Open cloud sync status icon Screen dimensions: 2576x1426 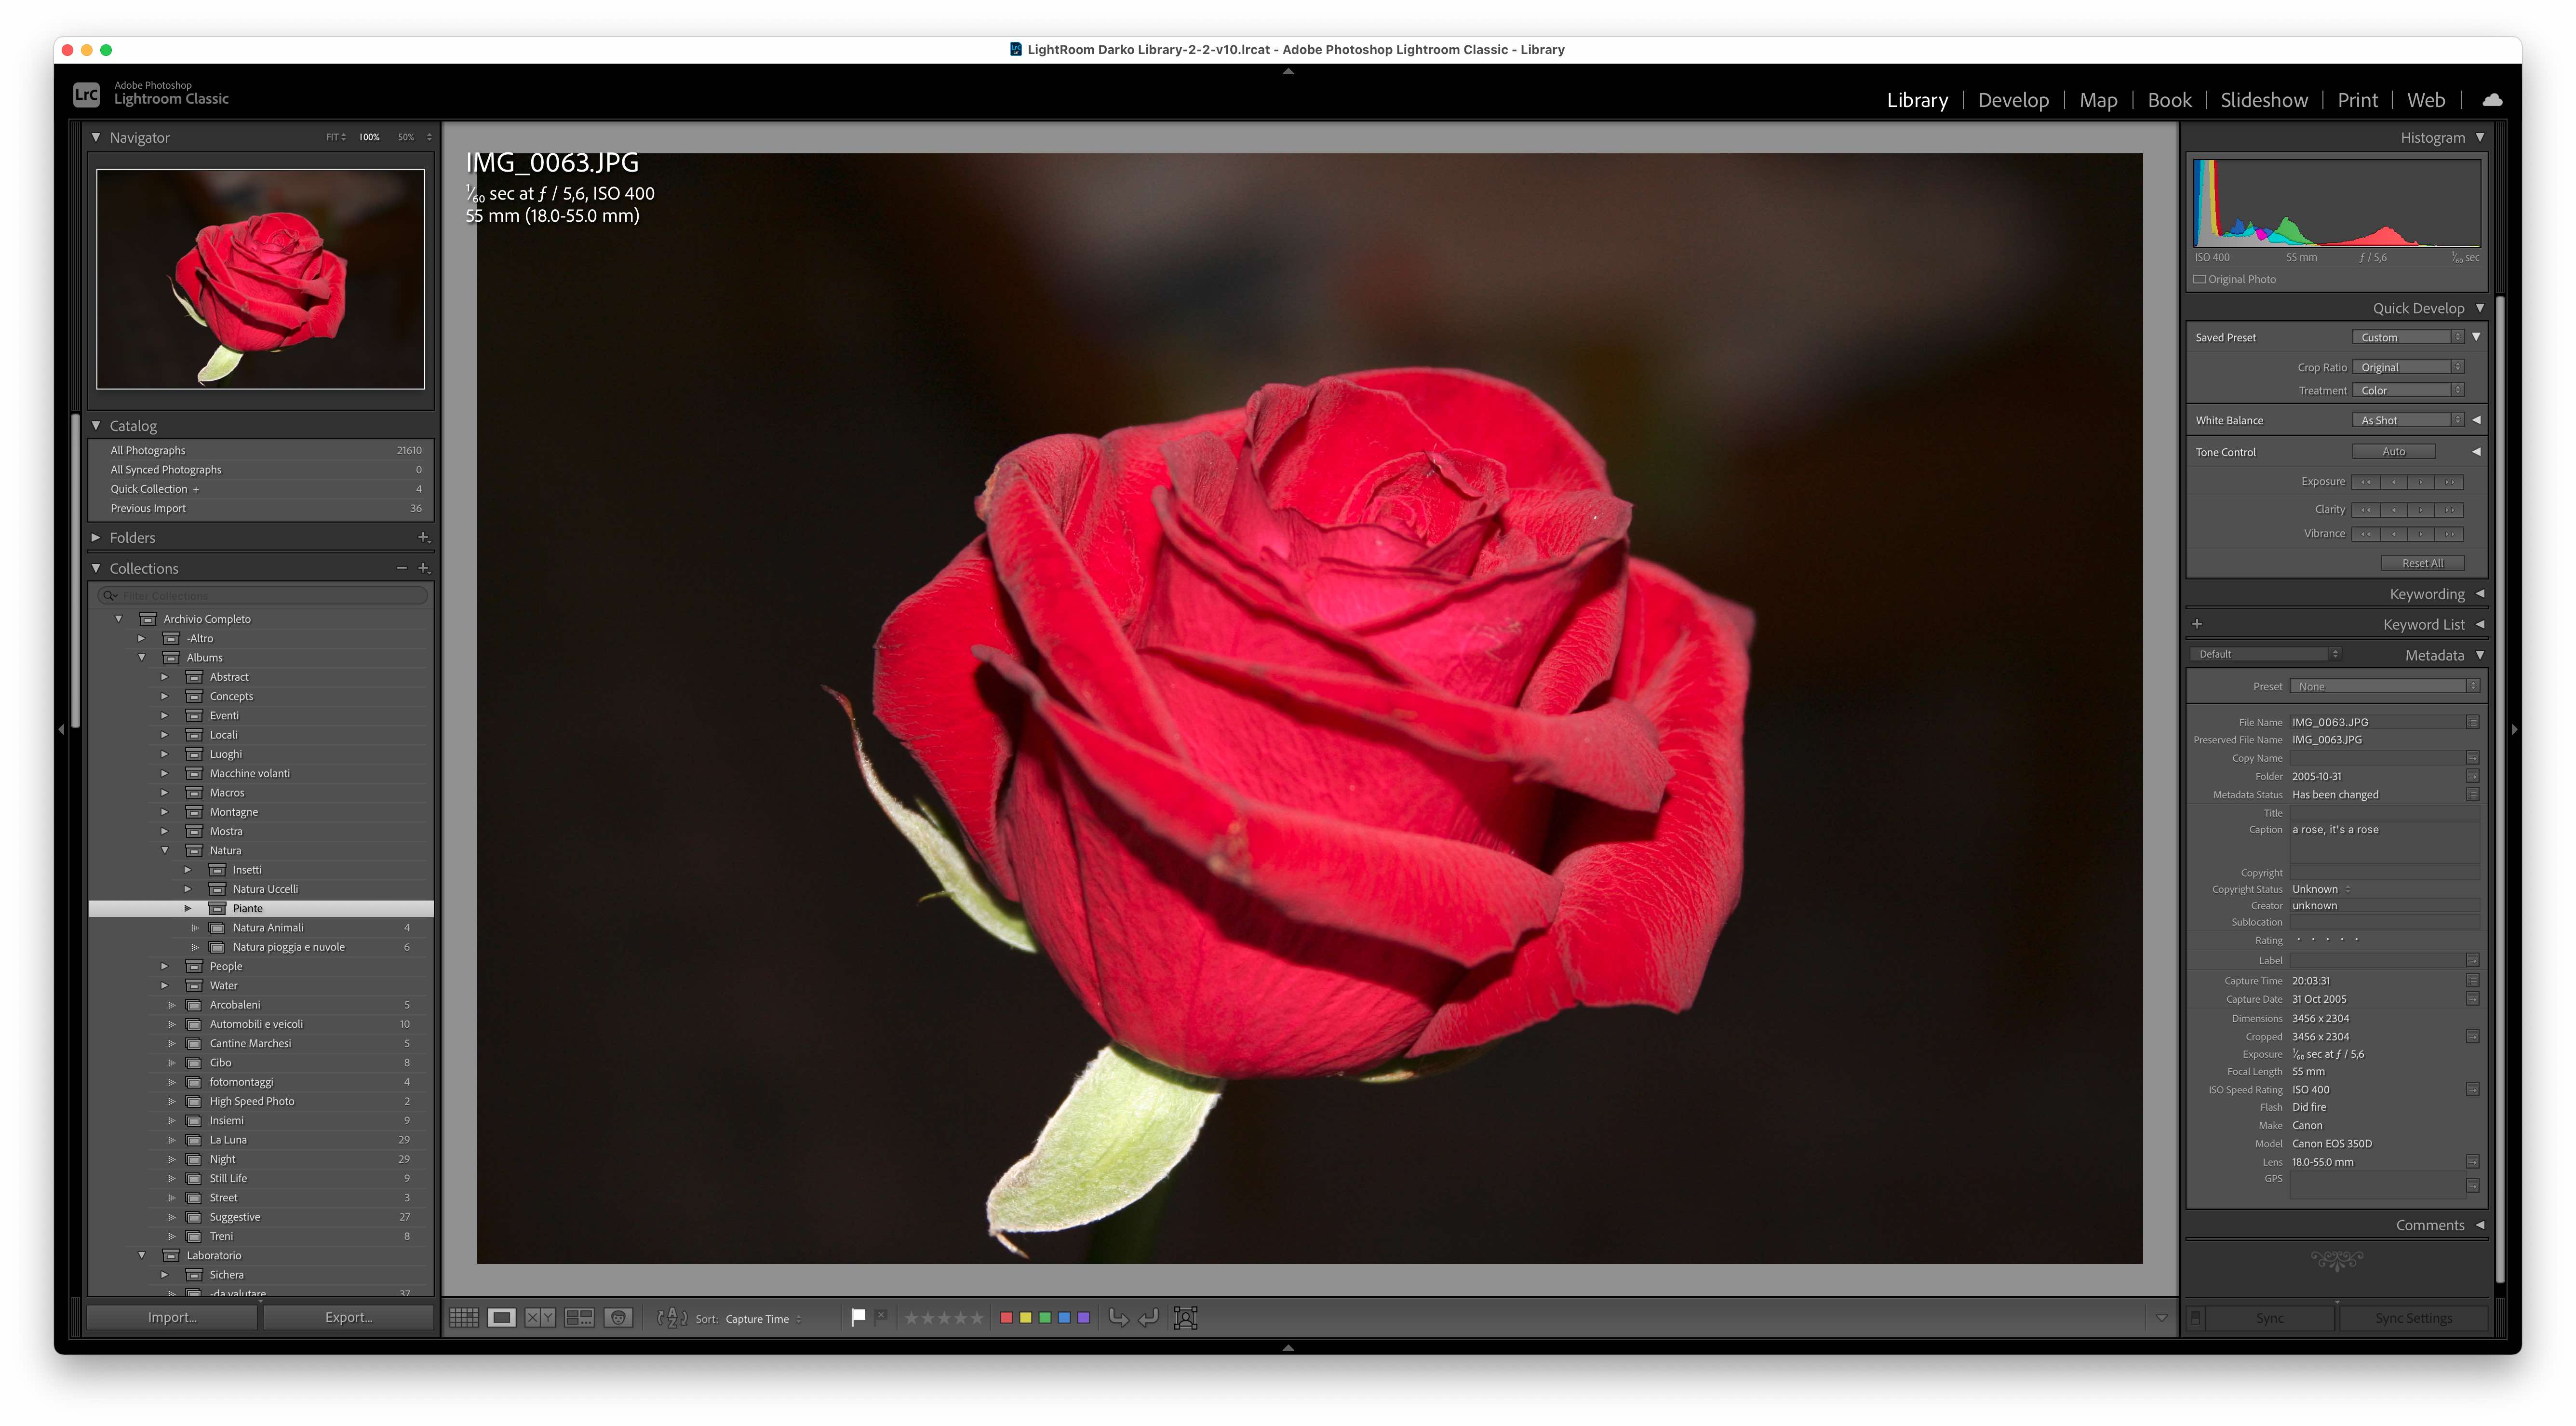pyautogui.click(x=2492, y=100)
